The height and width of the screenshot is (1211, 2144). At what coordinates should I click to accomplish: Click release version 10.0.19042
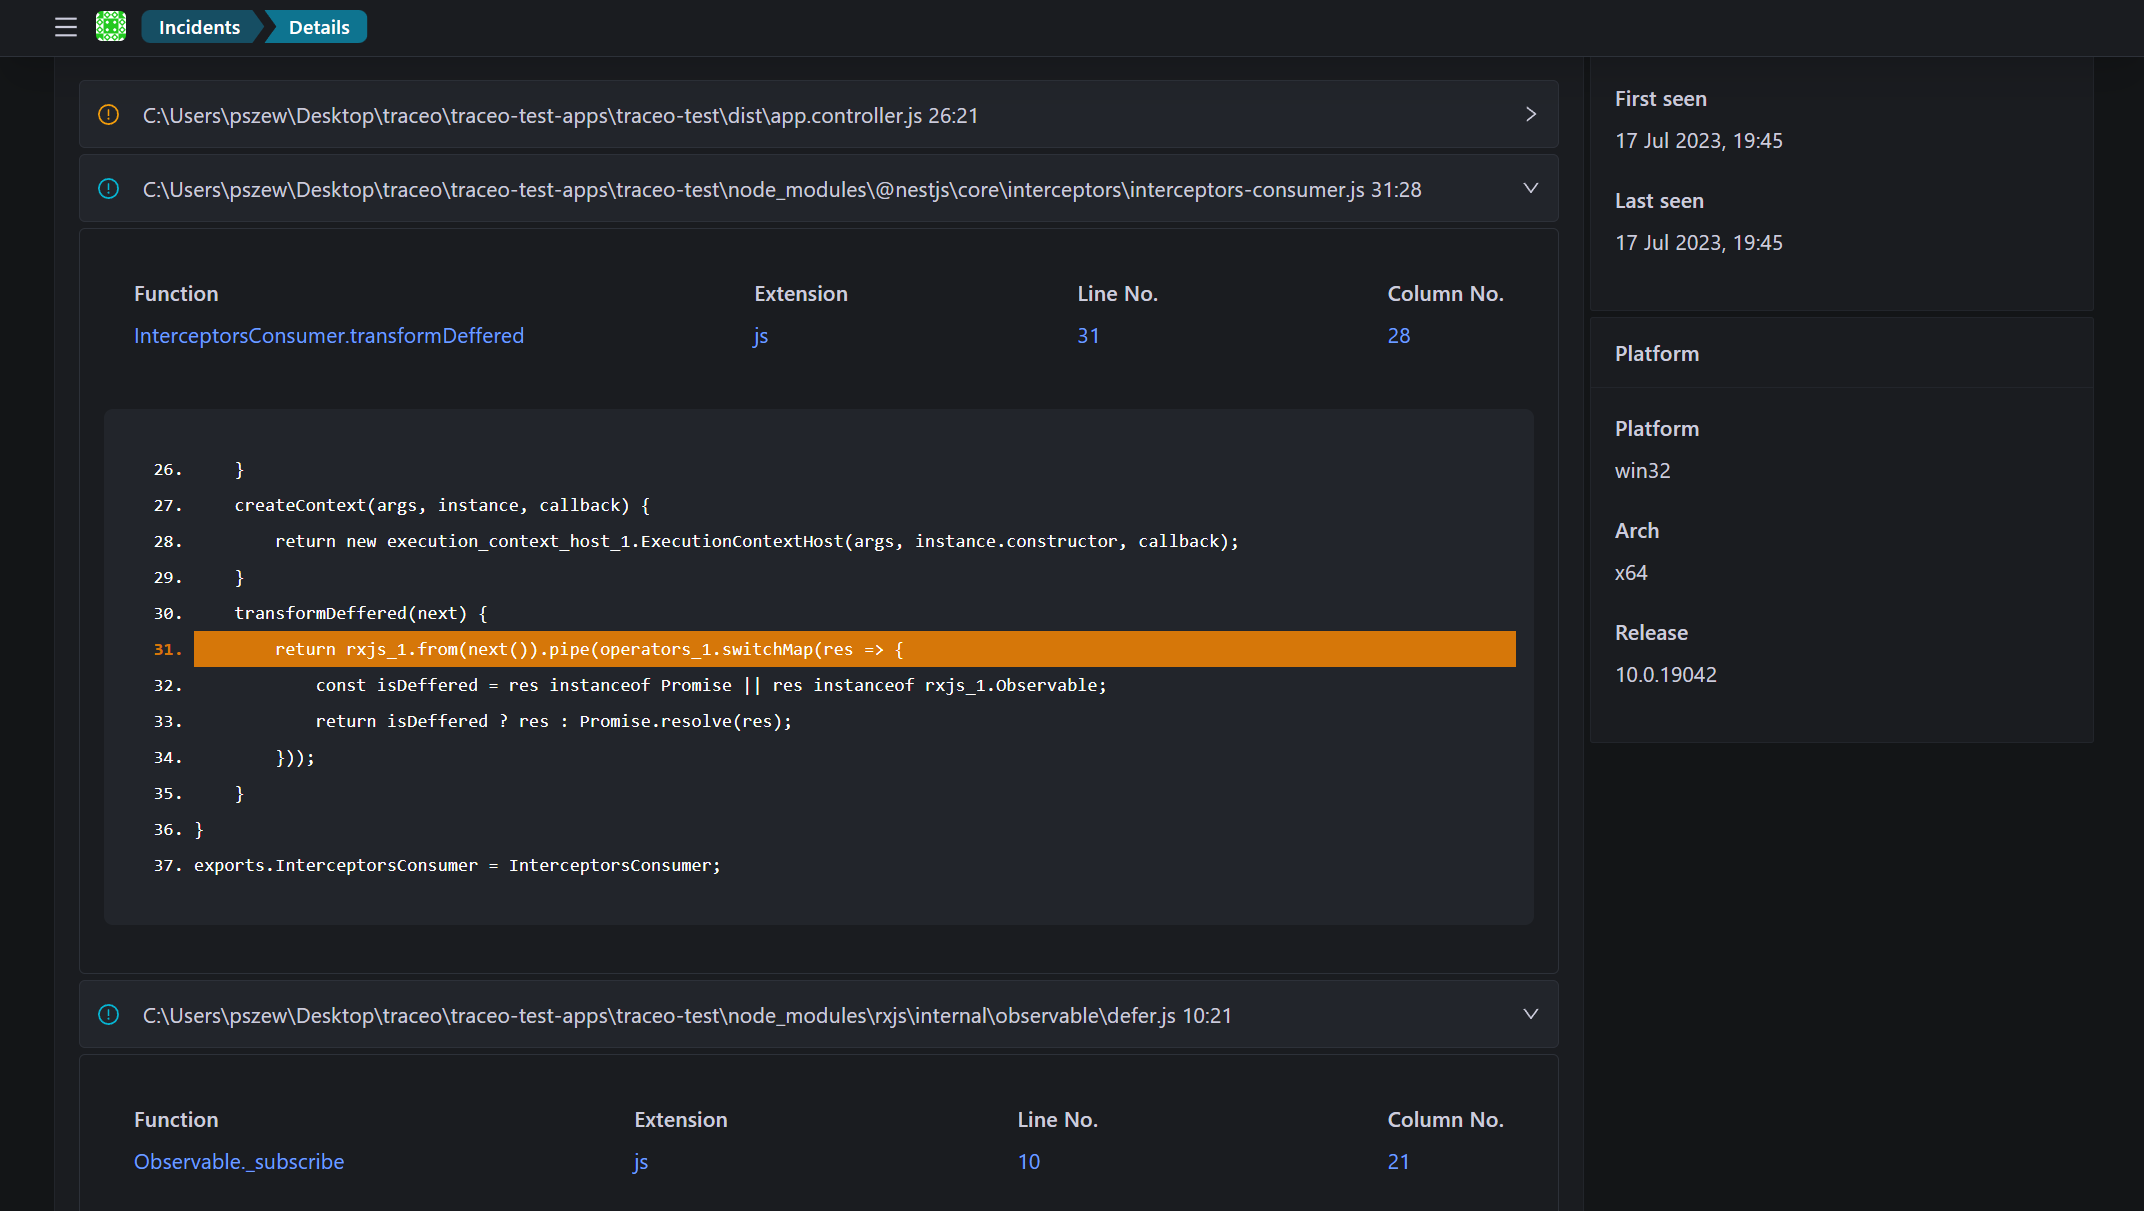[1665, 675]
